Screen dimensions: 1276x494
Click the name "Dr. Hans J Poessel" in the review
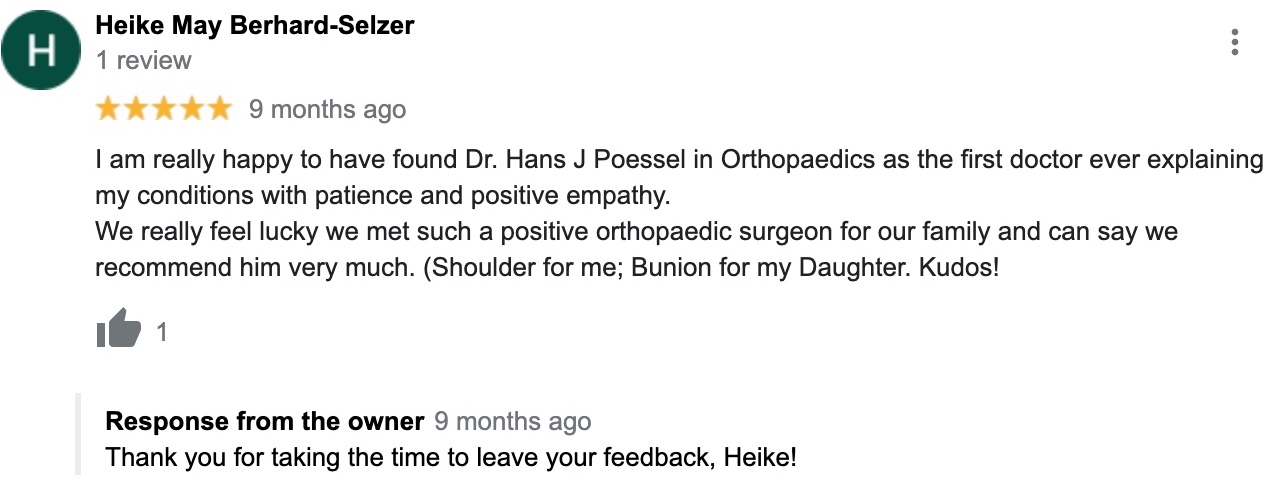588,160
